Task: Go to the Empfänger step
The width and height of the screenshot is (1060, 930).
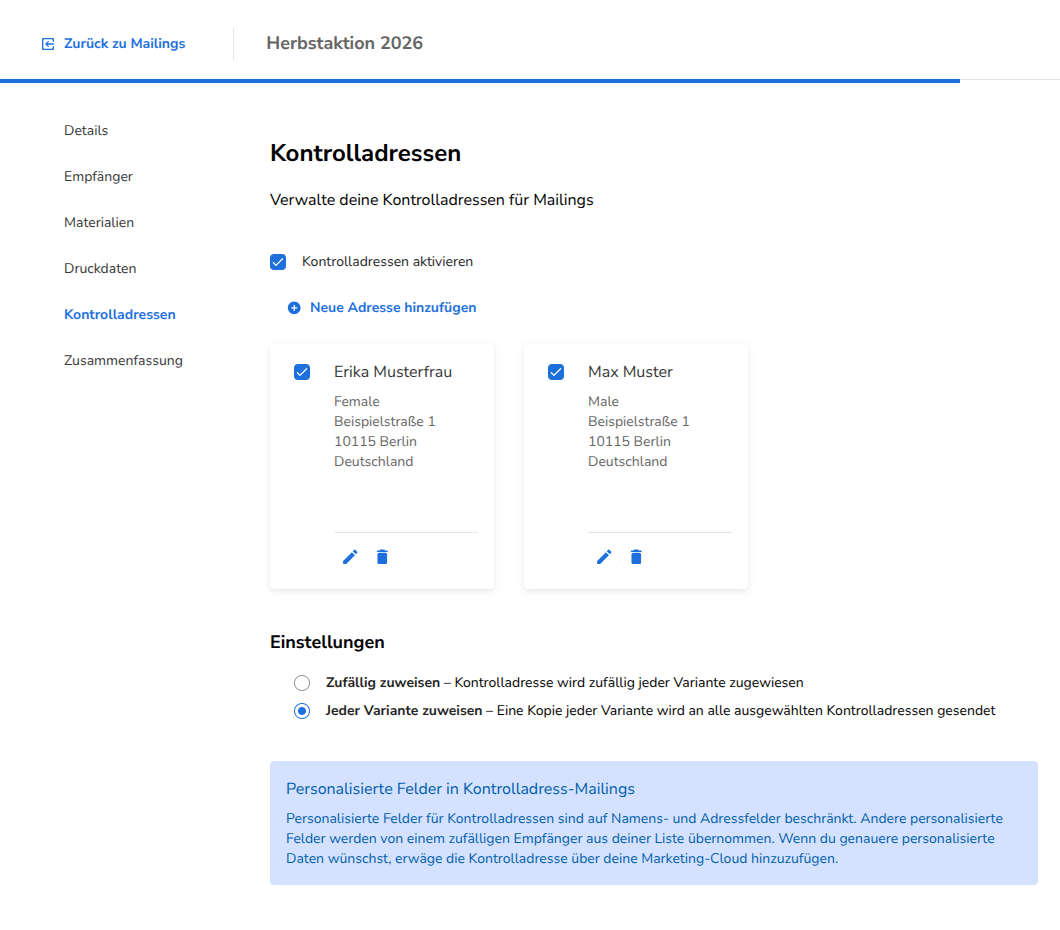Action: [98, 176]
